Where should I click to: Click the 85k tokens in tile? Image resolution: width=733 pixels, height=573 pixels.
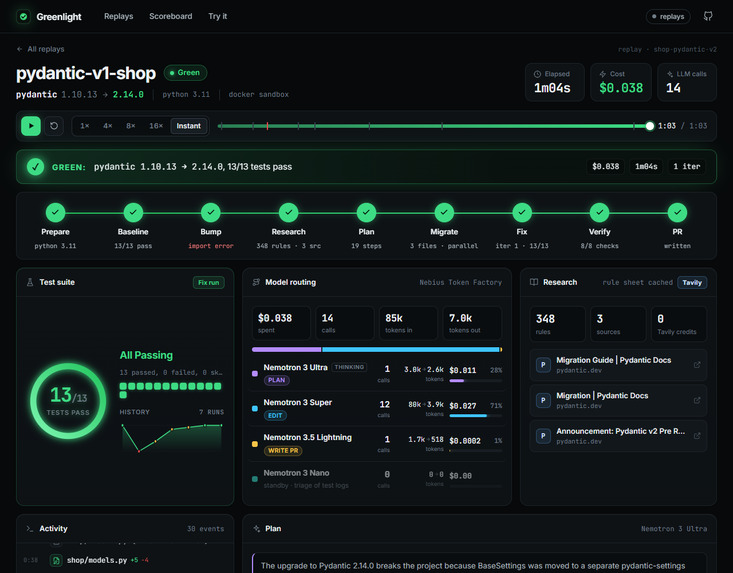(x=408, y=322)
